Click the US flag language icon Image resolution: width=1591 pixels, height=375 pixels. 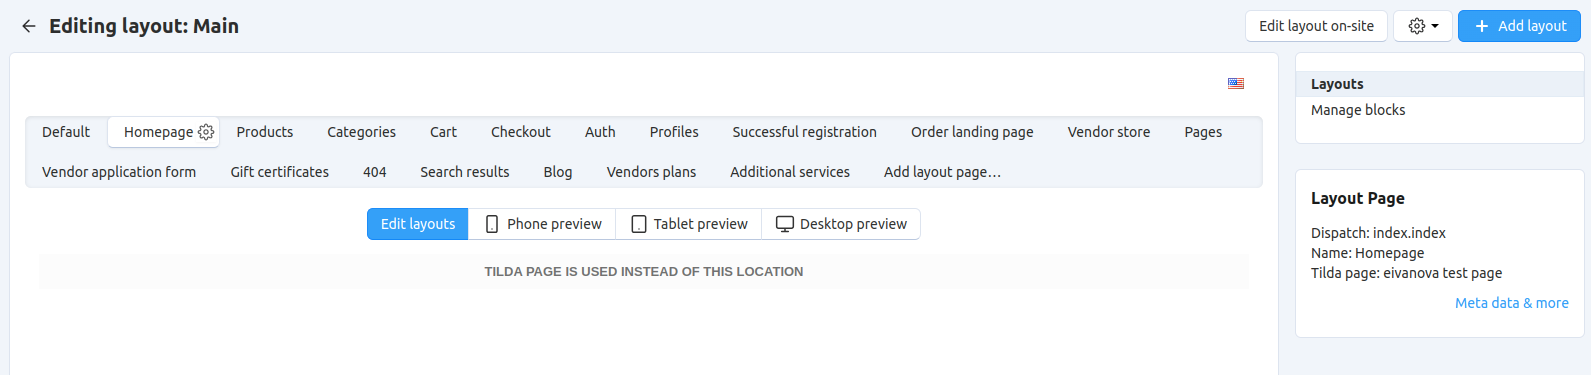1236,84
